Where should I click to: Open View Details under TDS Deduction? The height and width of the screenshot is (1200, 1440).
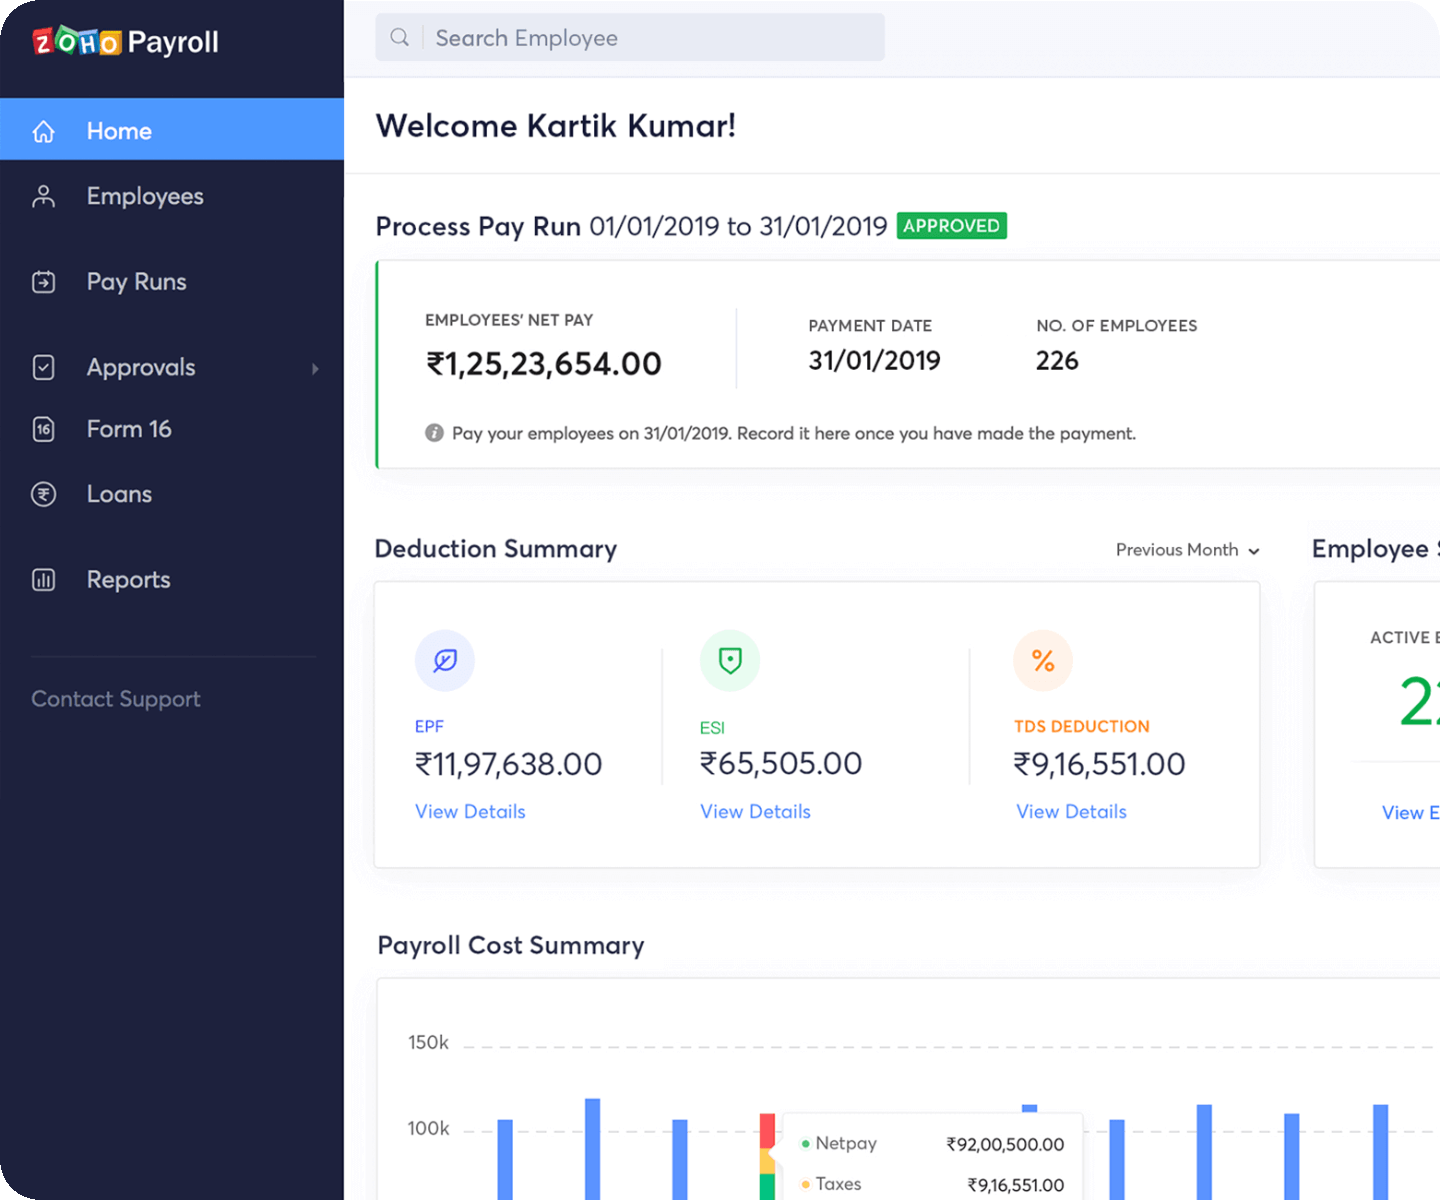pos(1071,812)
